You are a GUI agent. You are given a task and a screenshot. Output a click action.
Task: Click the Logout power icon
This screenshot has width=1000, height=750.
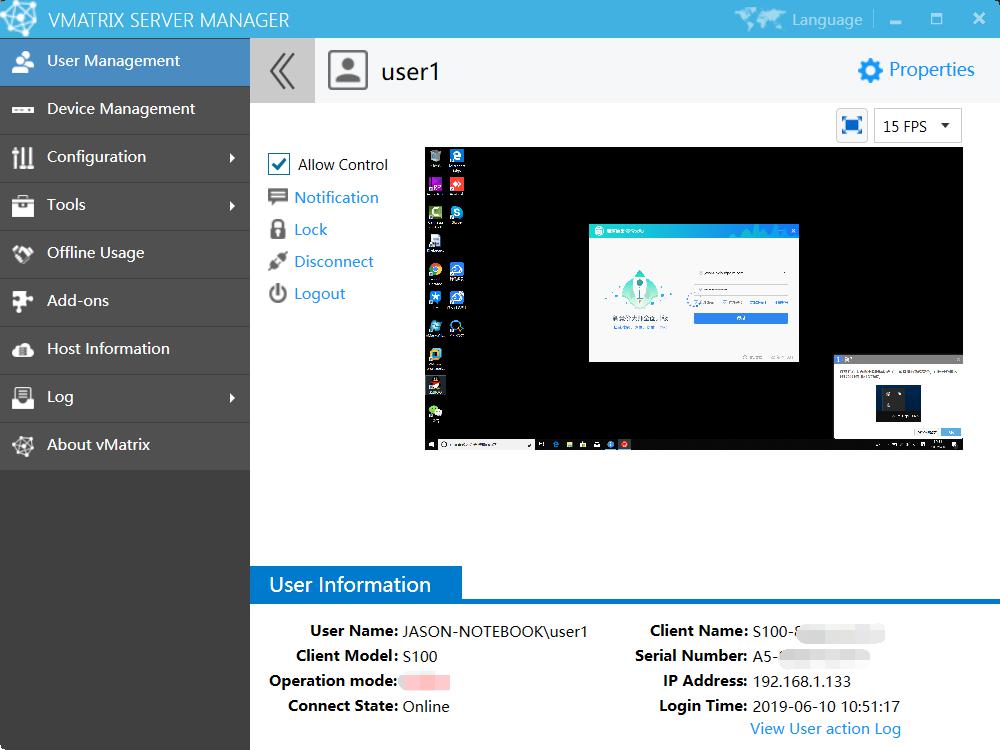[277, 293]
